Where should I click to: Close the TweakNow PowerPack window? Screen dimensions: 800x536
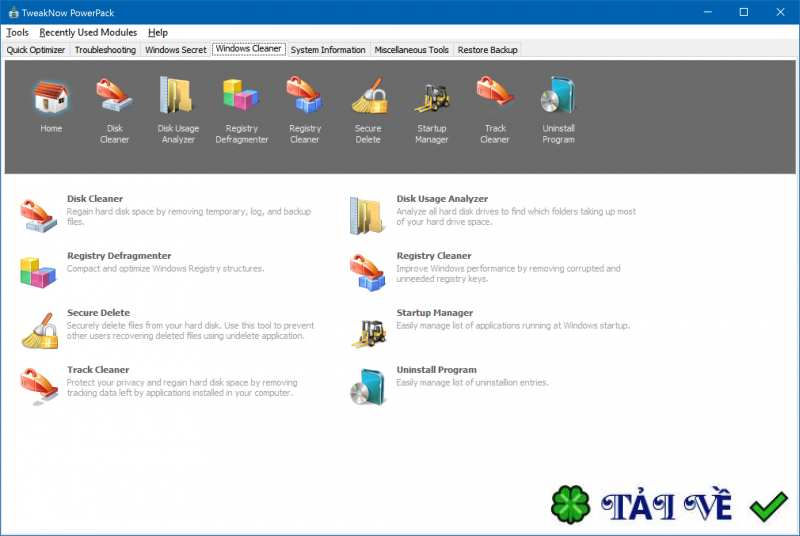(x=781, y=12)
